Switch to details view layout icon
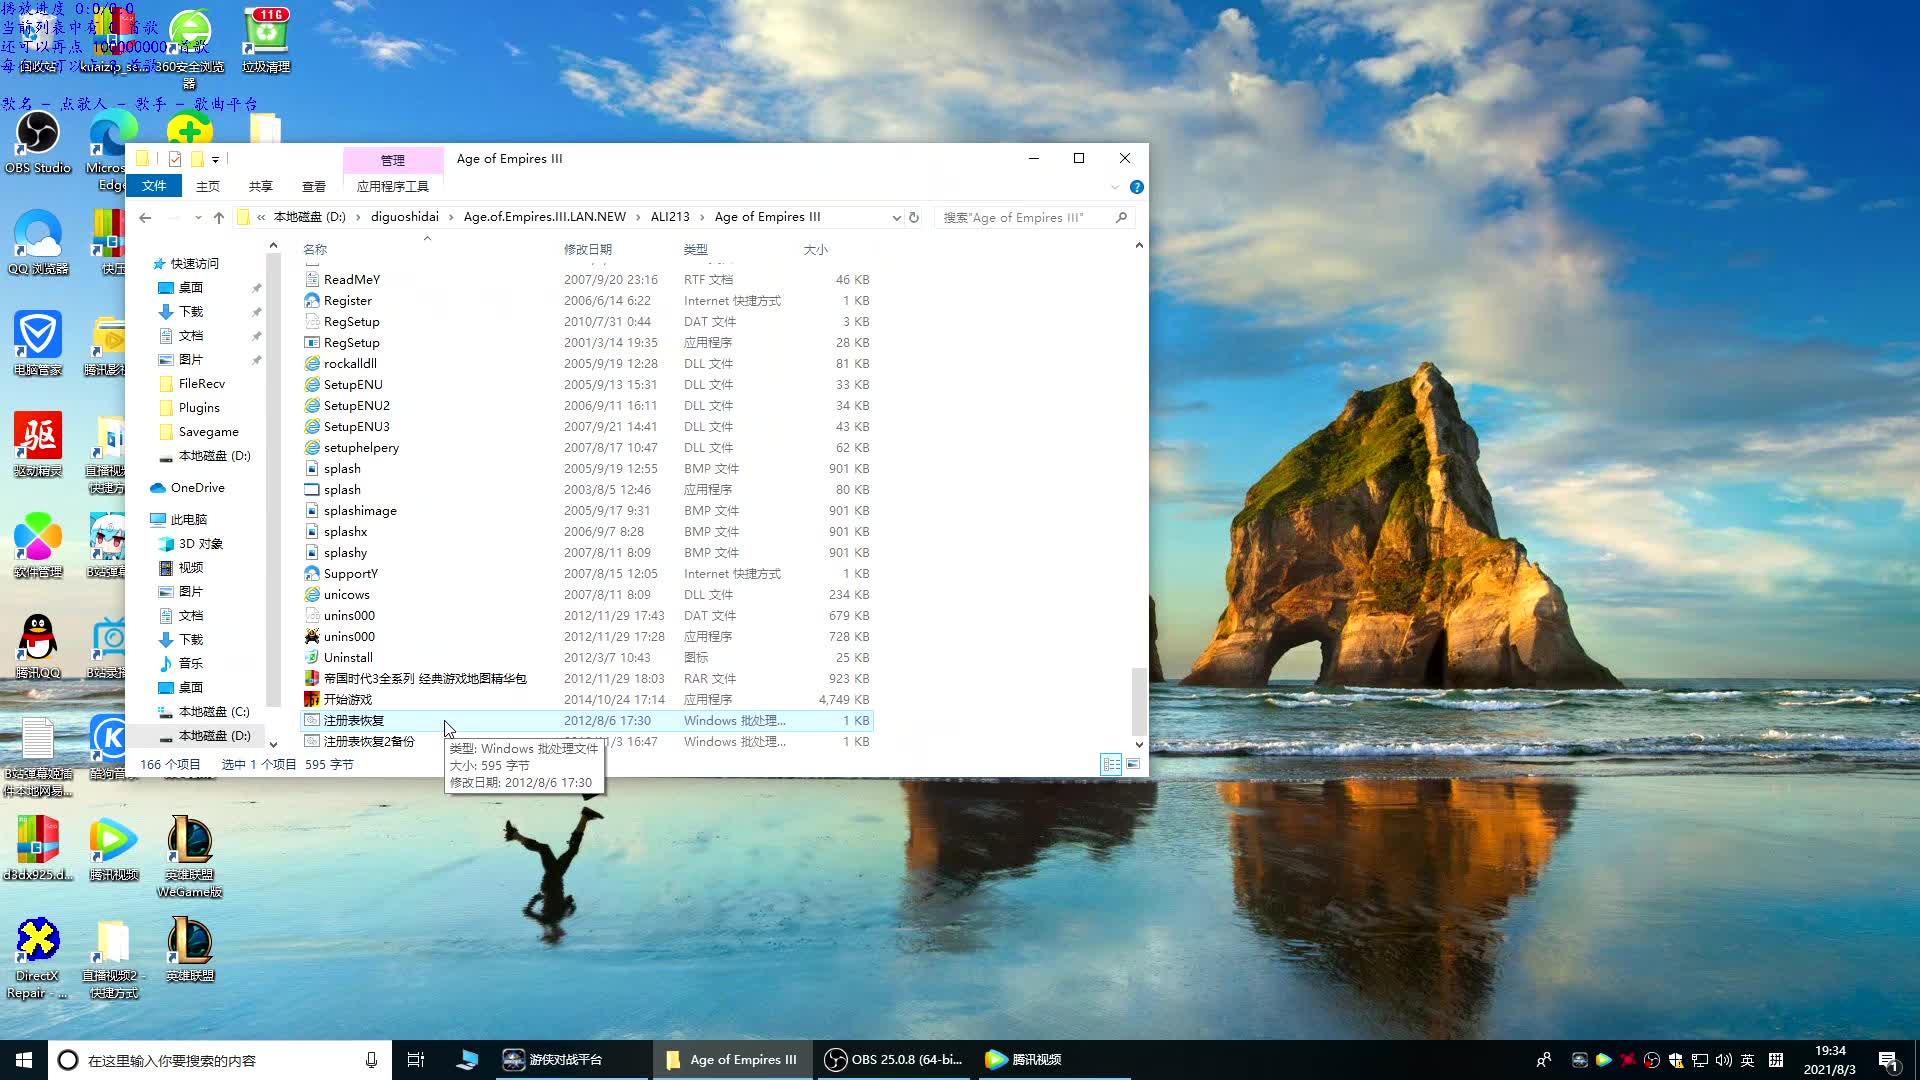Viewport: 1920px width, 1080px height. coord(1111,764)
